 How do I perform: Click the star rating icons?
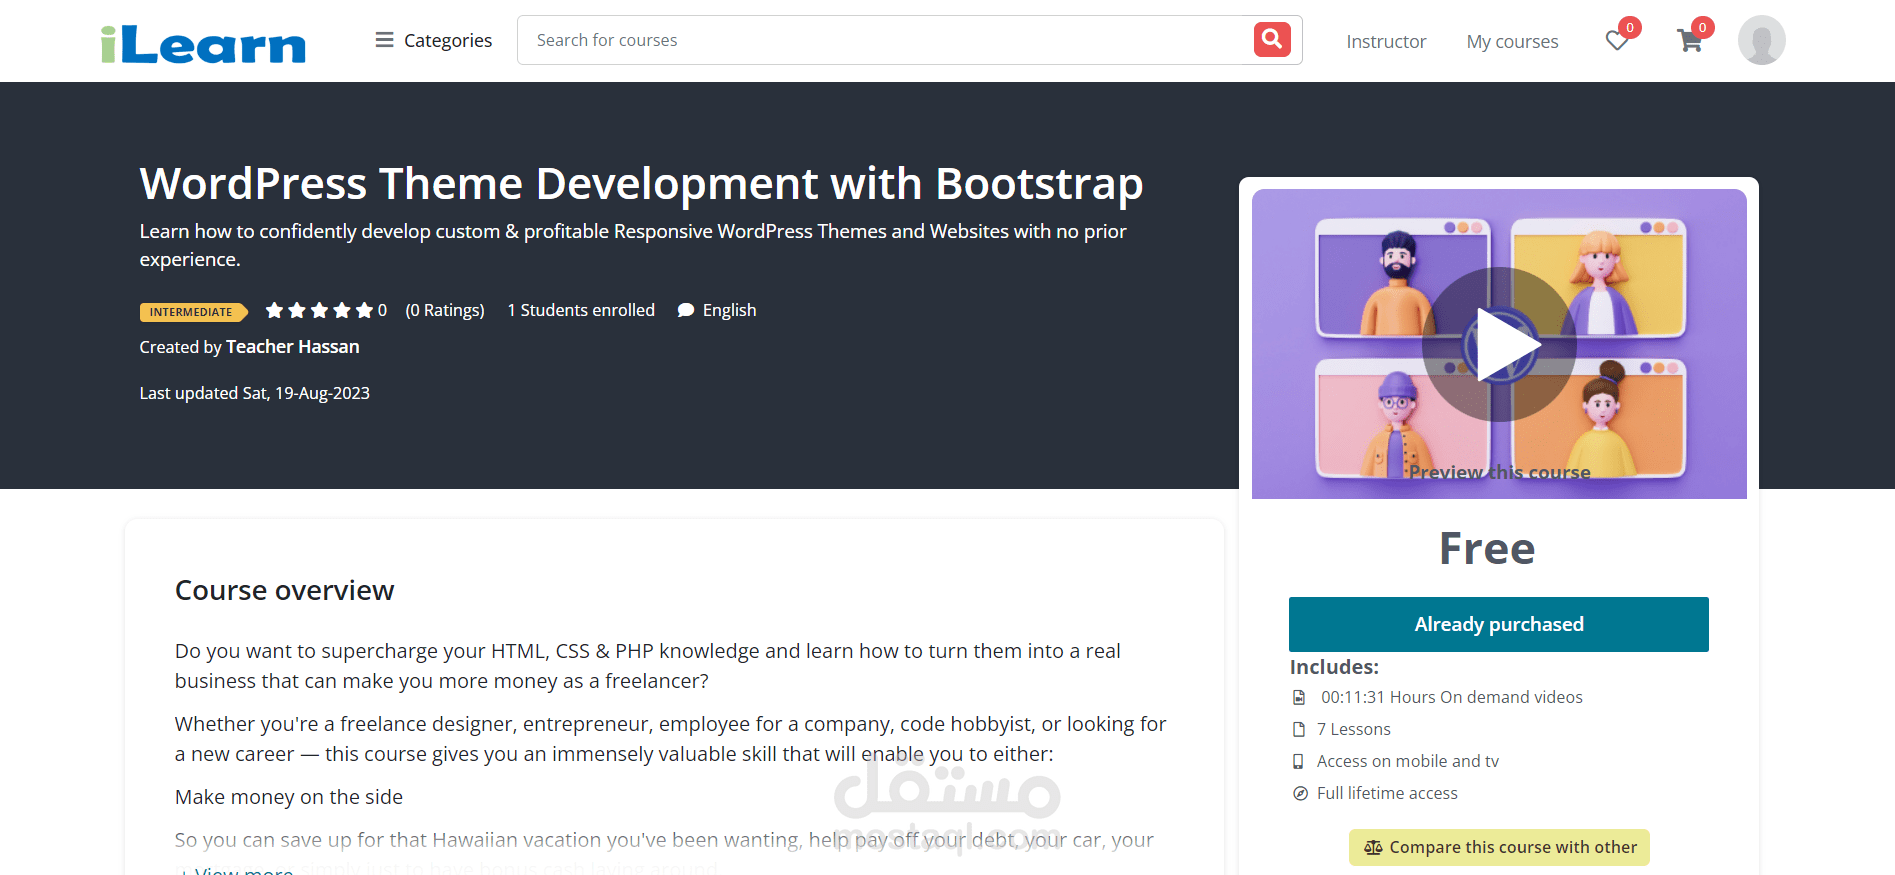coord(319,310)
